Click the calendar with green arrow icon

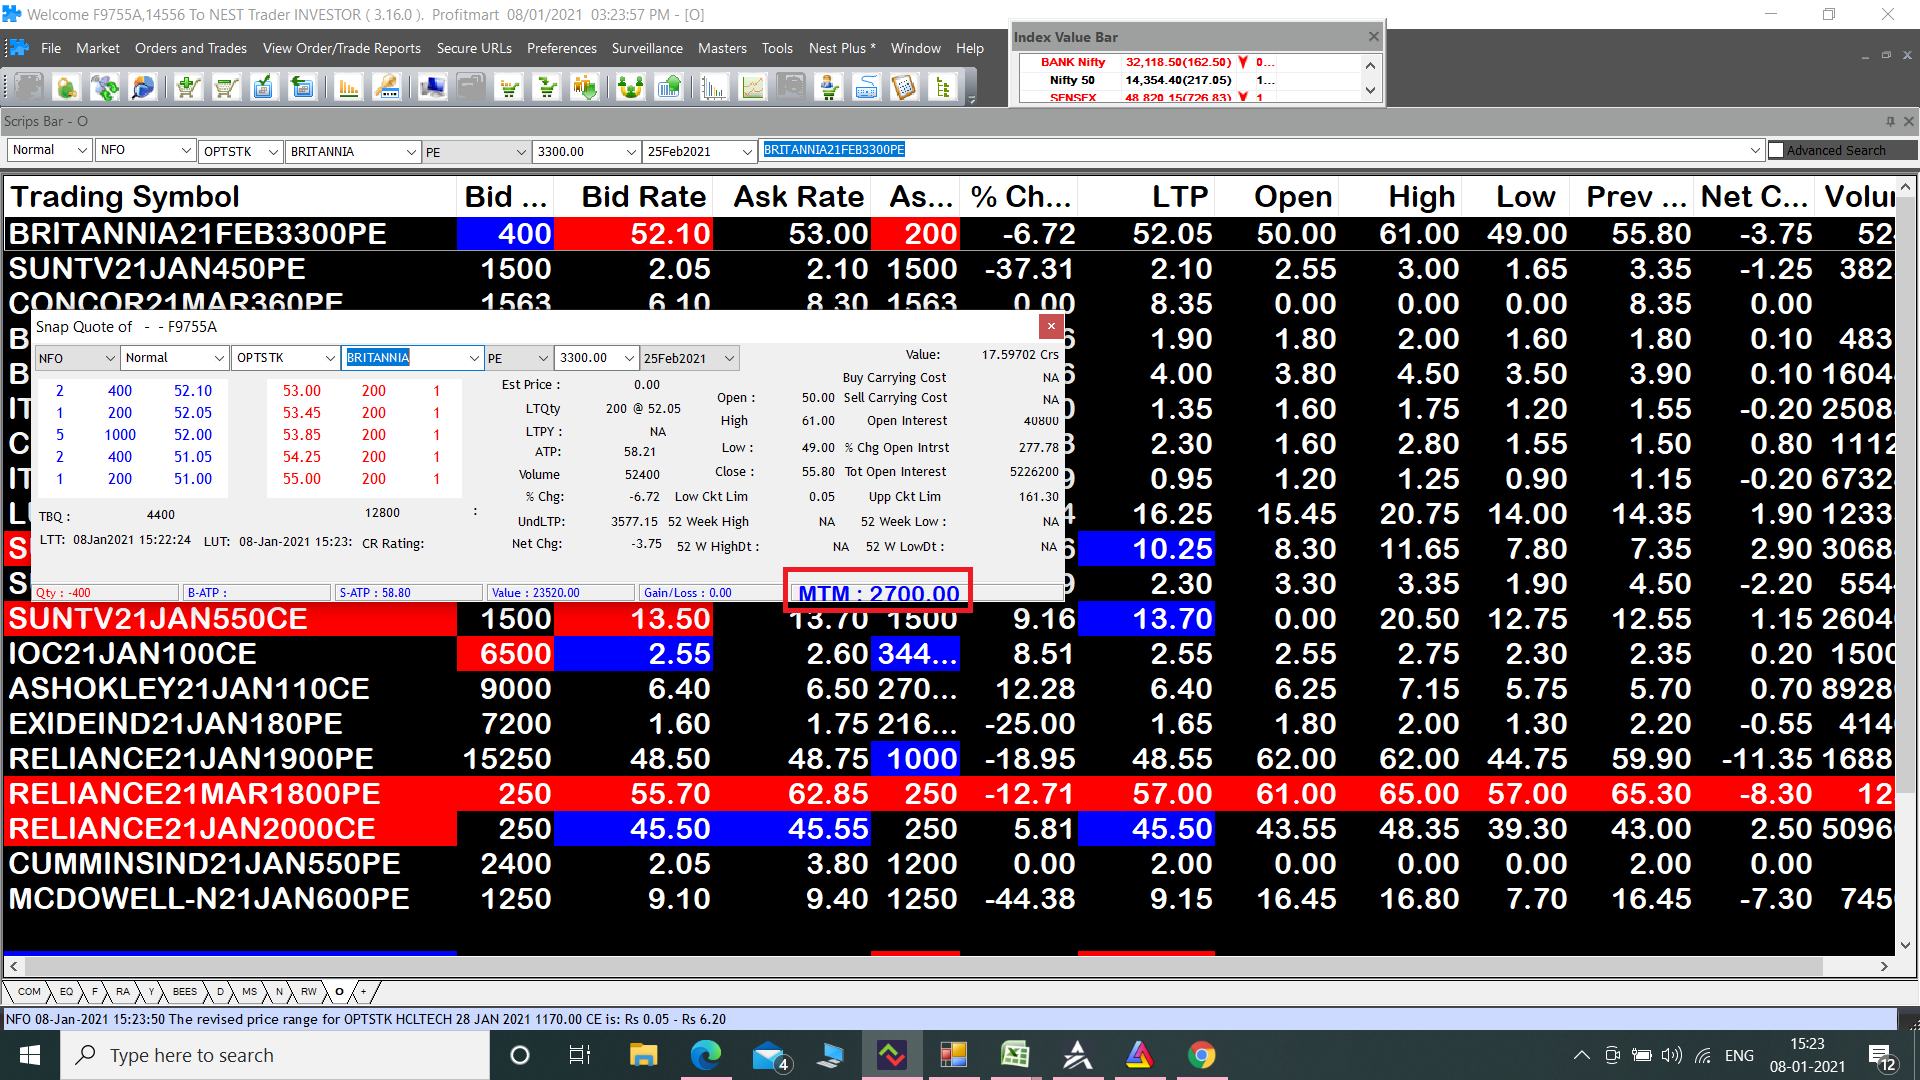[302, 88]
